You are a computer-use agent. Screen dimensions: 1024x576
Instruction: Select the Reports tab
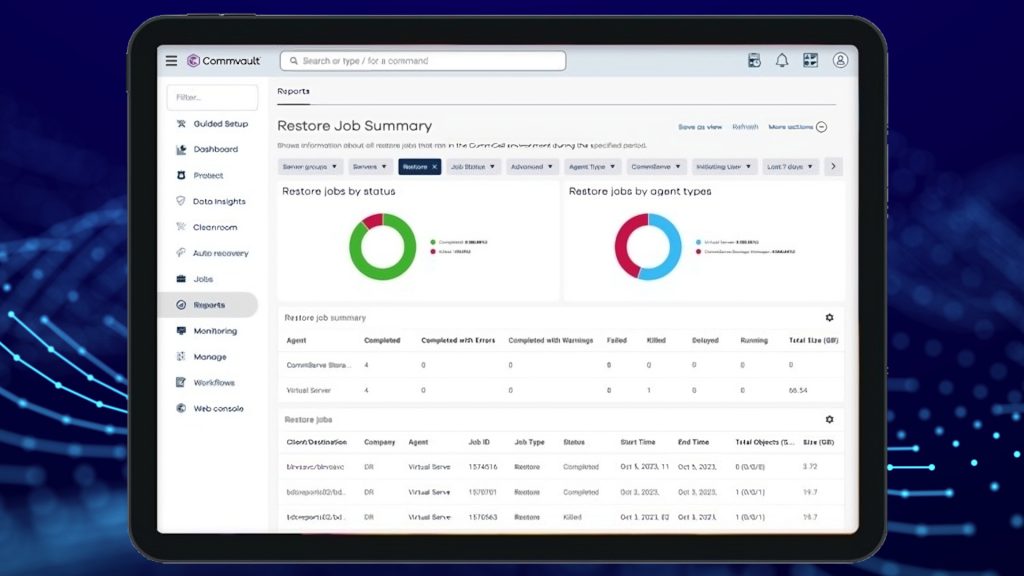pyautogui.click(x=293, y=92)
